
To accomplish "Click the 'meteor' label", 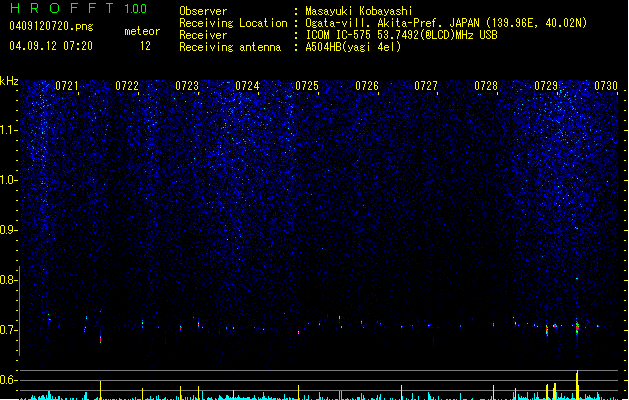I will [142, 31].
